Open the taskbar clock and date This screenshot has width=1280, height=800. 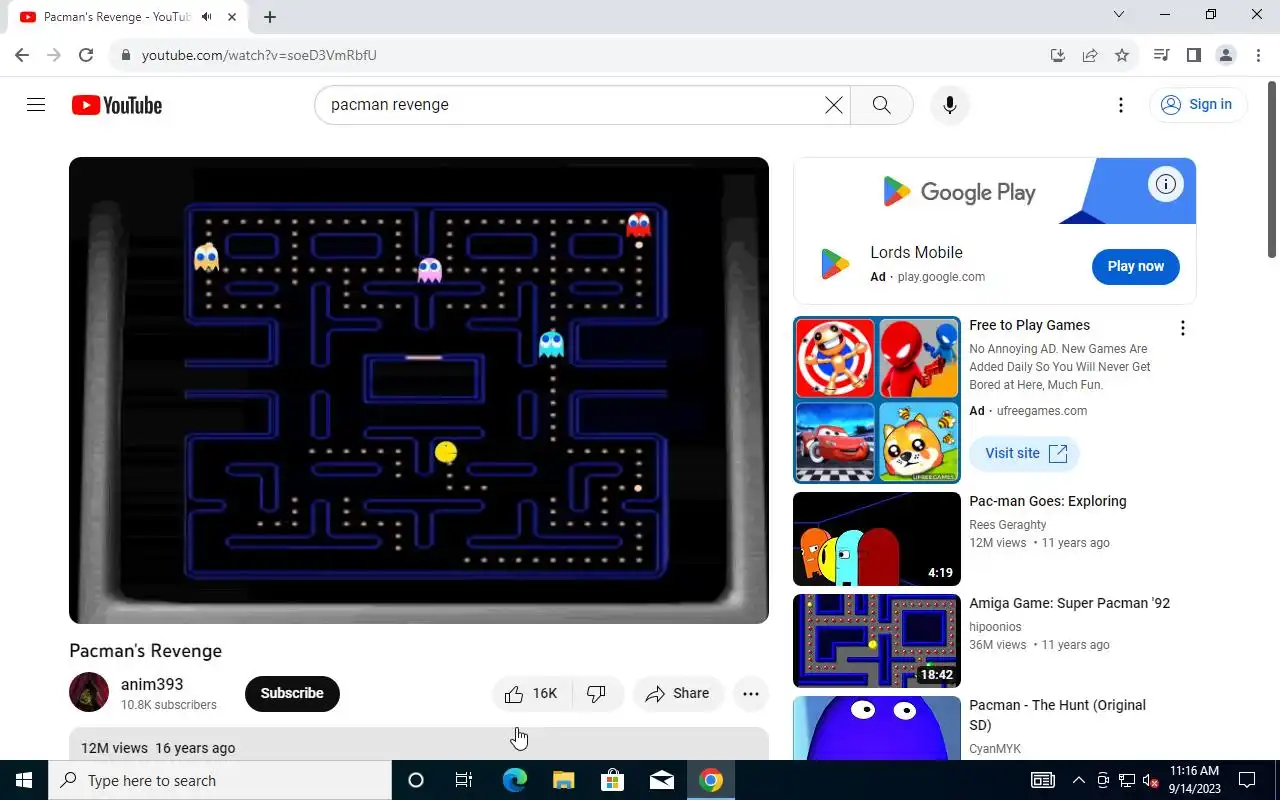click(x=1194, y=780)
